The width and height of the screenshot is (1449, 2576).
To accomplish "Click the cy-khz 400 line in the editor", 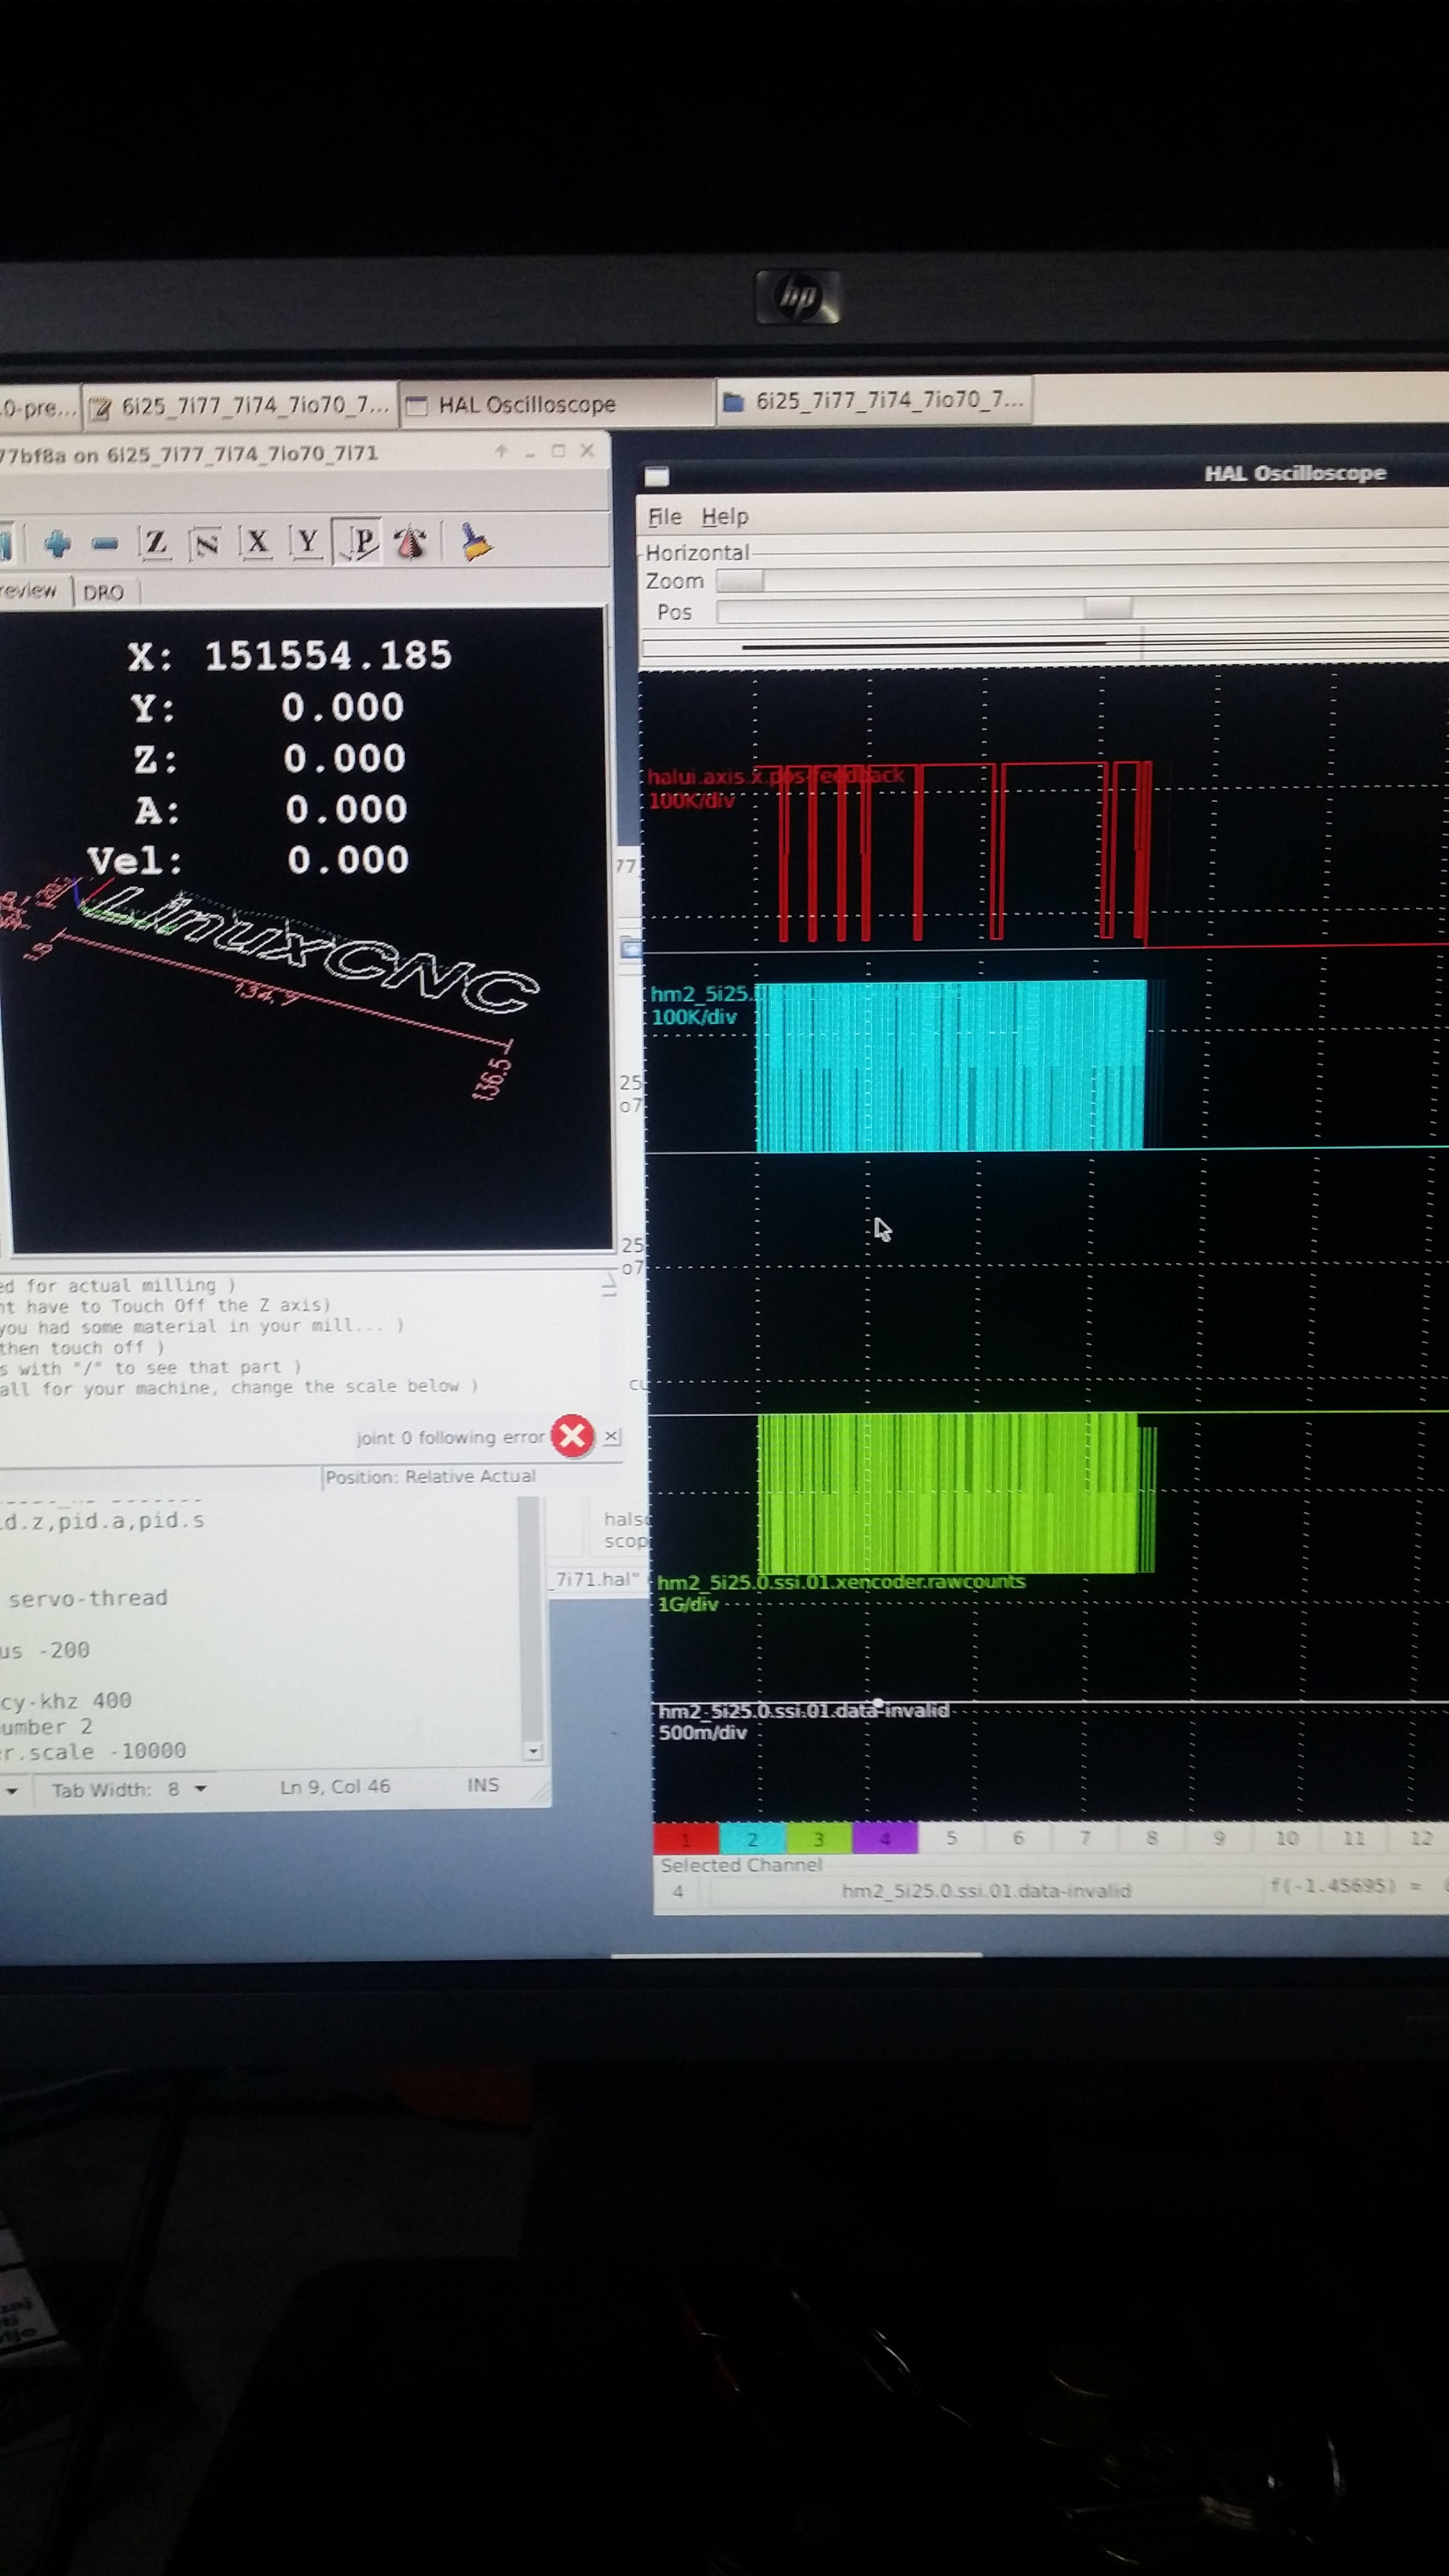I will click(x=66, y=1700).
